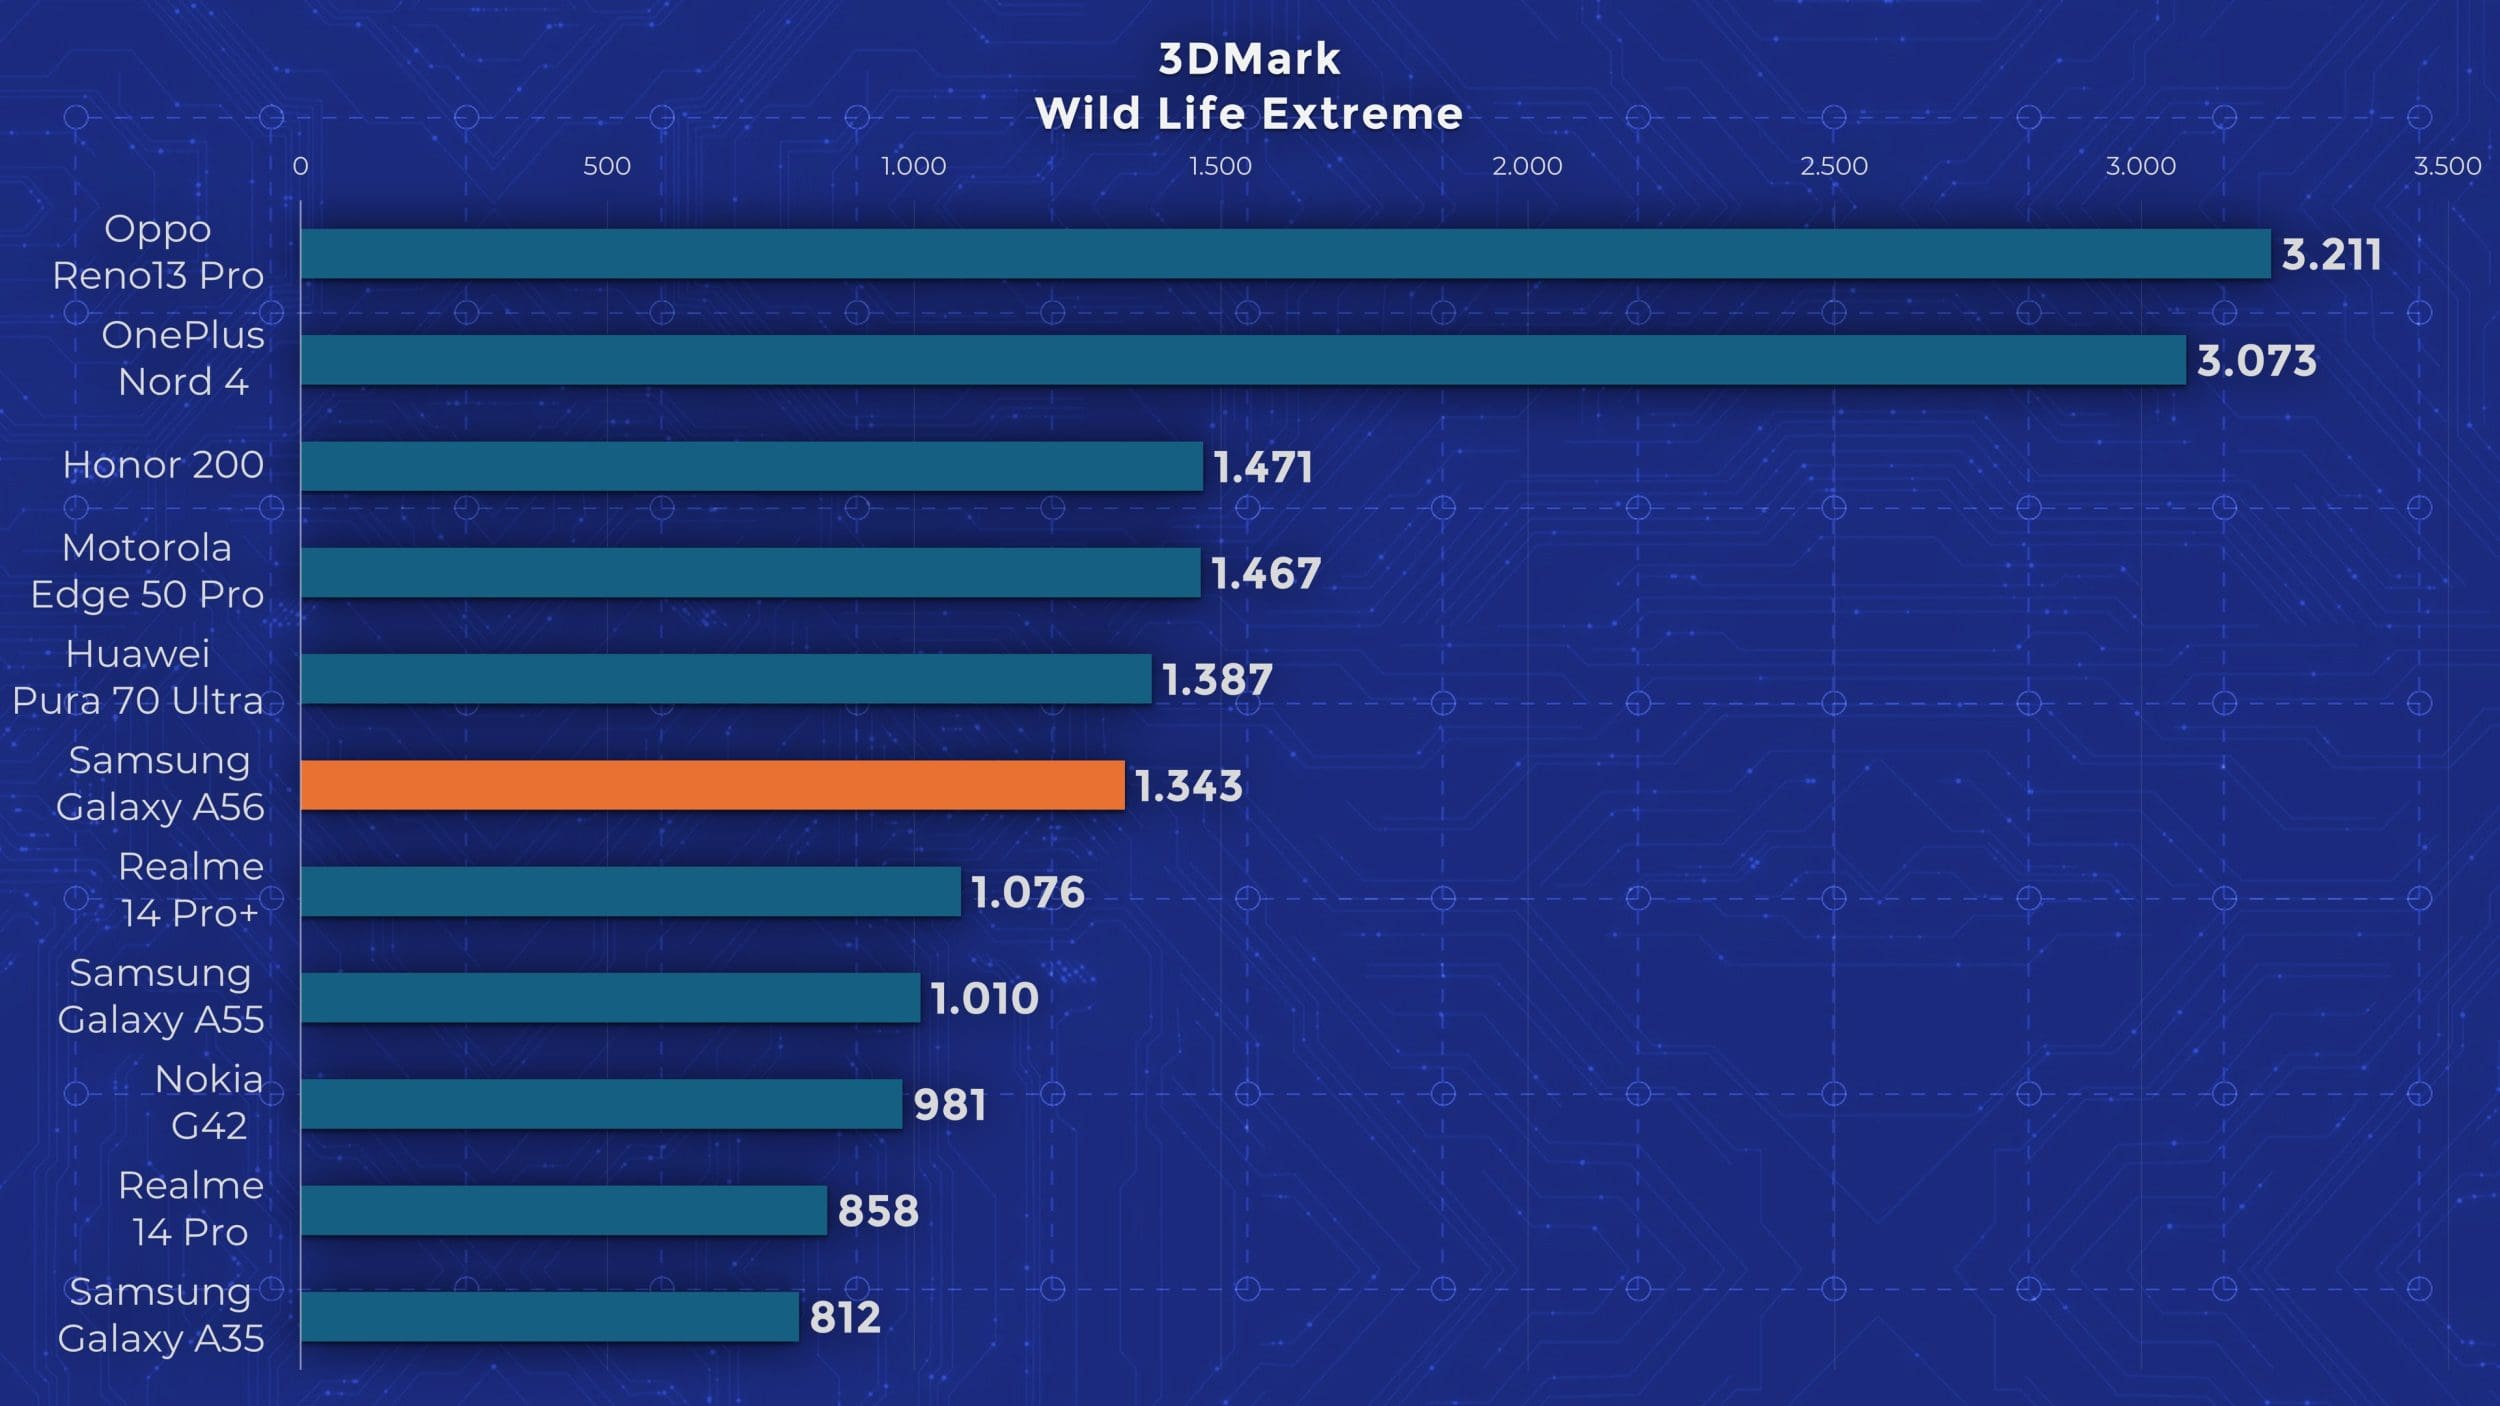The width and height of the screenshot is (2500, 1406).
Task: Click the 1.467 score value
Action: pos(1266,573)
